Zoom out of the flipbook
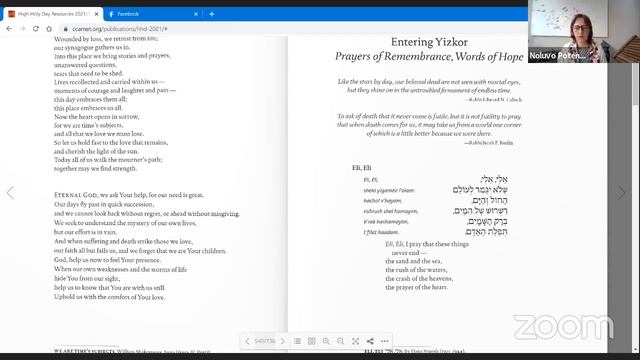This screenshot has height=360, width=640. click(341, 341)
